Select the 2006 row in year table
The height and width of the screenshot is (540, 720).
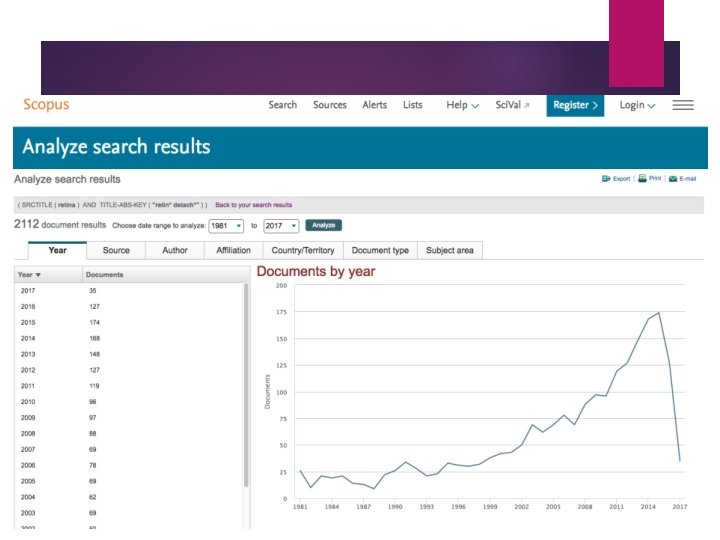point(129,465)
